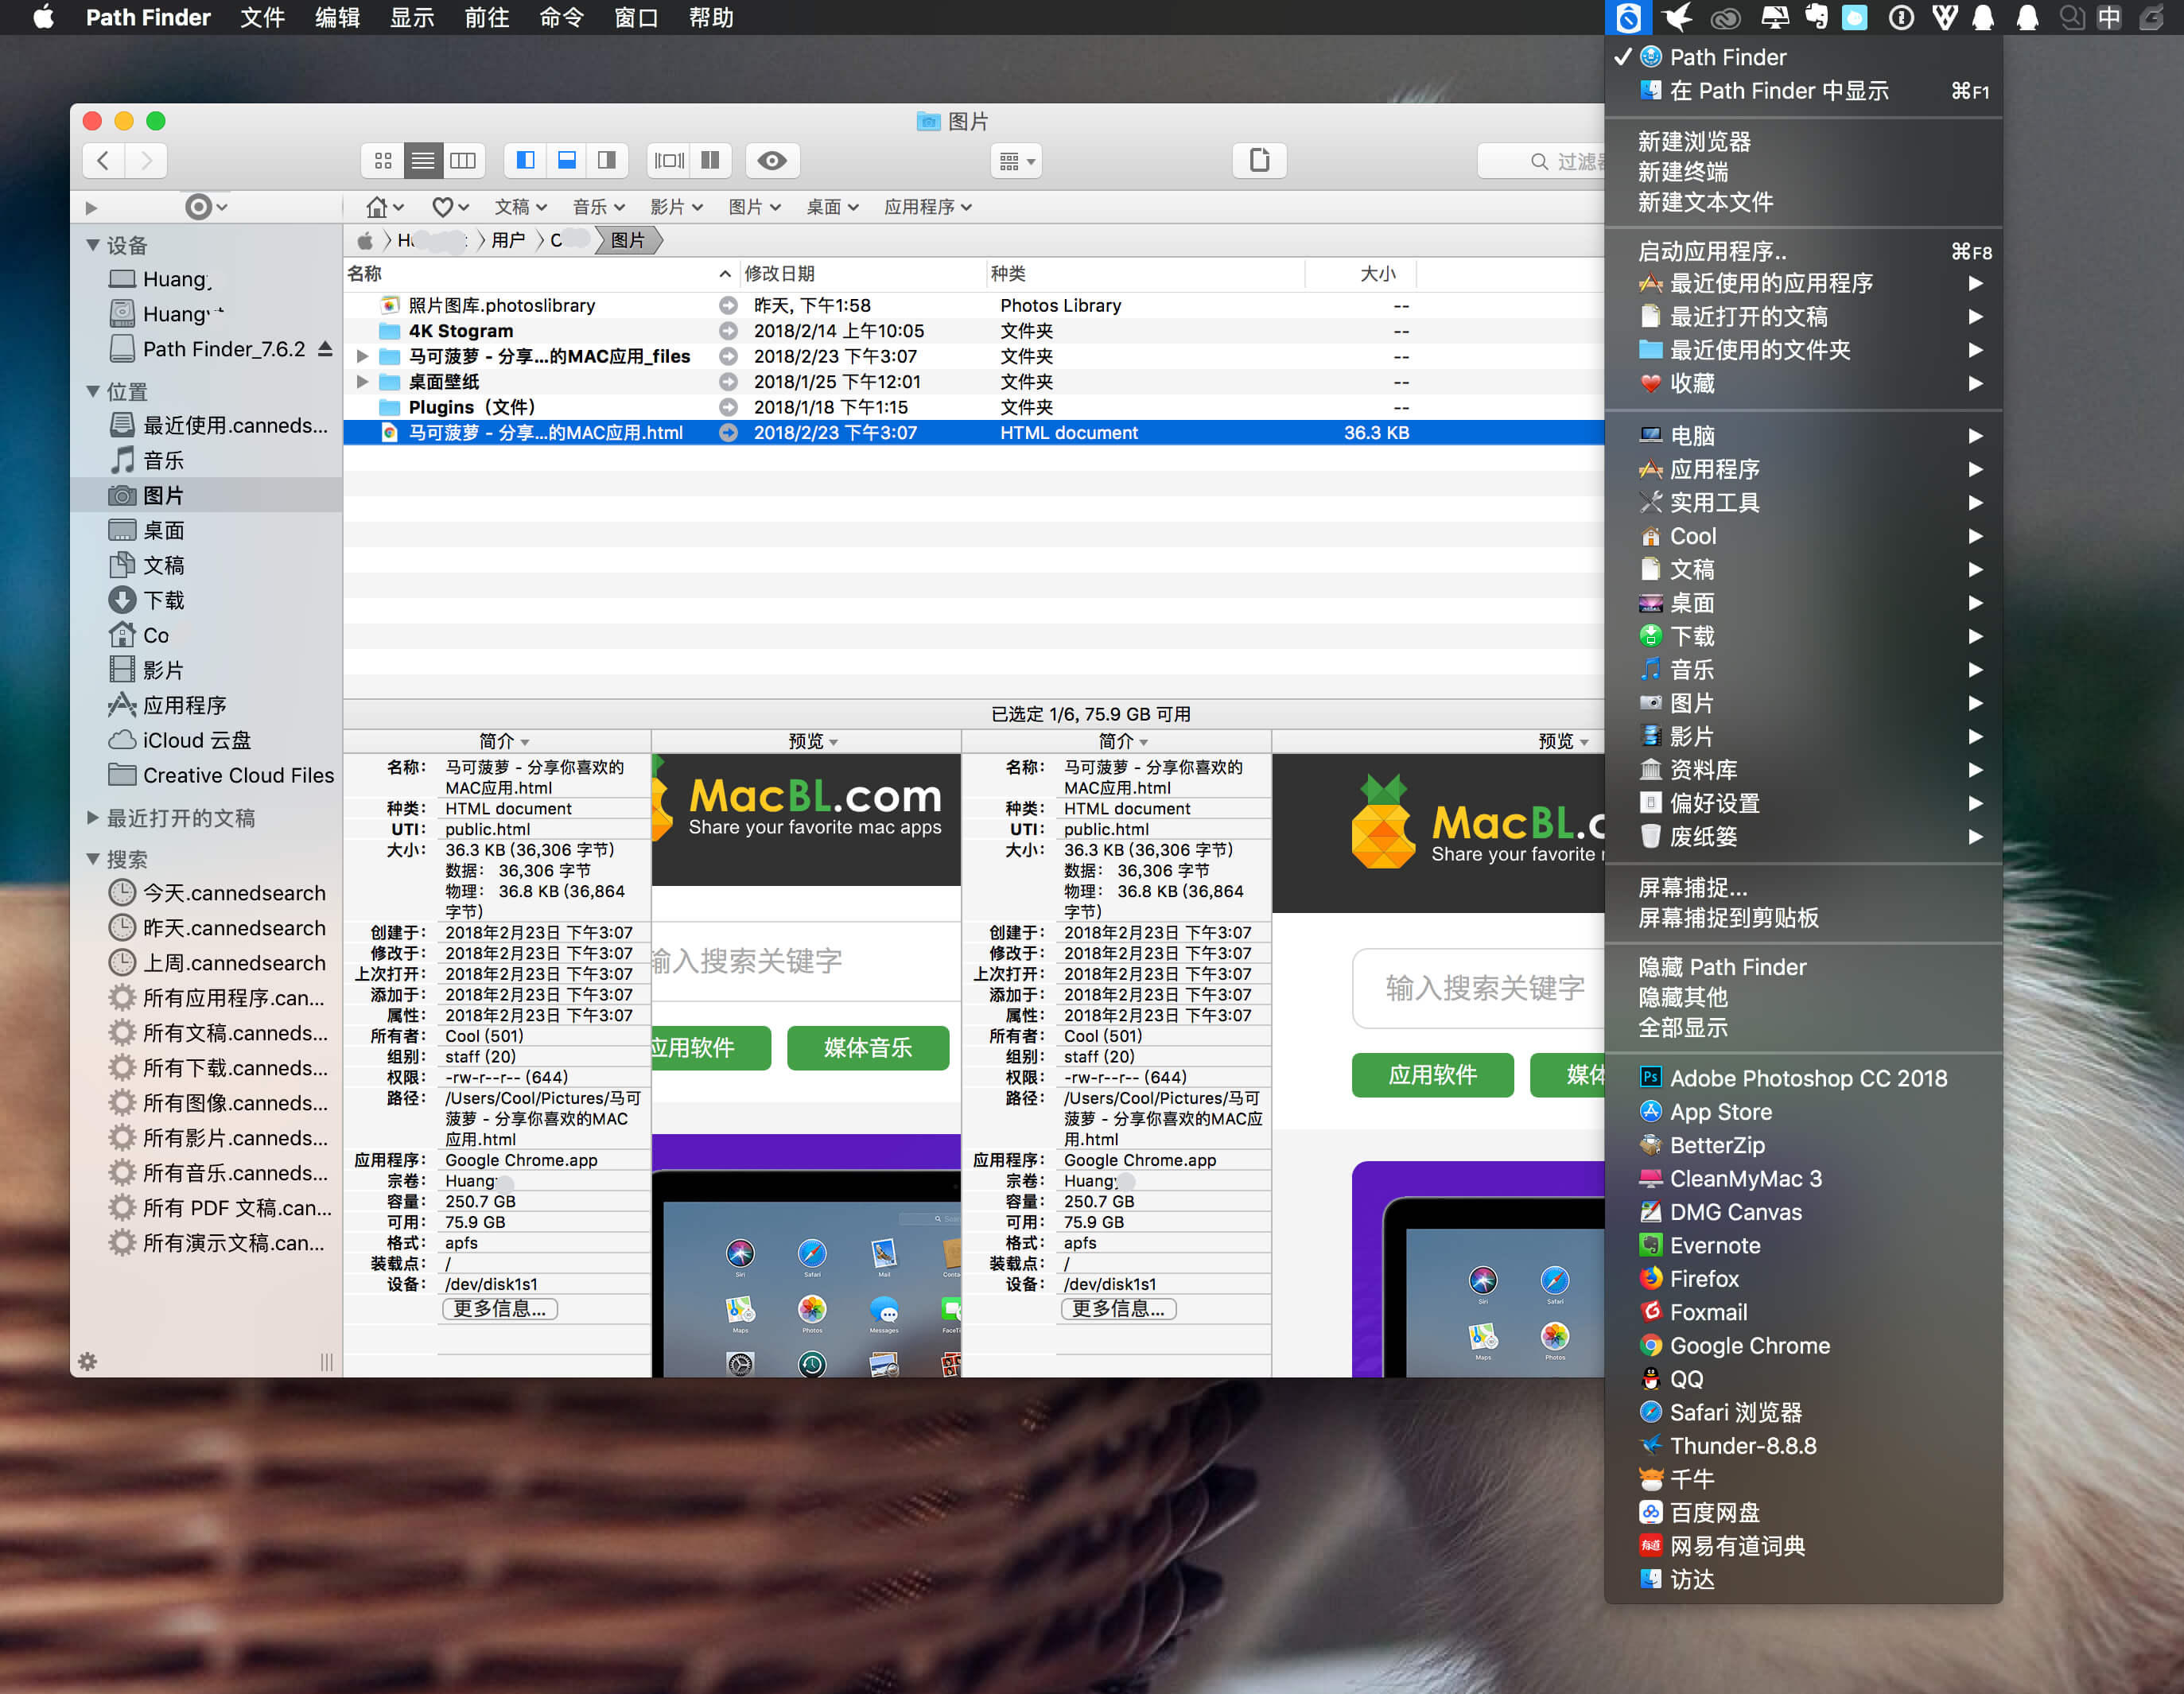Open the left 预览 panel dropdown
The height and width of the screenshot is (1694, 2184).
point(813,741)
